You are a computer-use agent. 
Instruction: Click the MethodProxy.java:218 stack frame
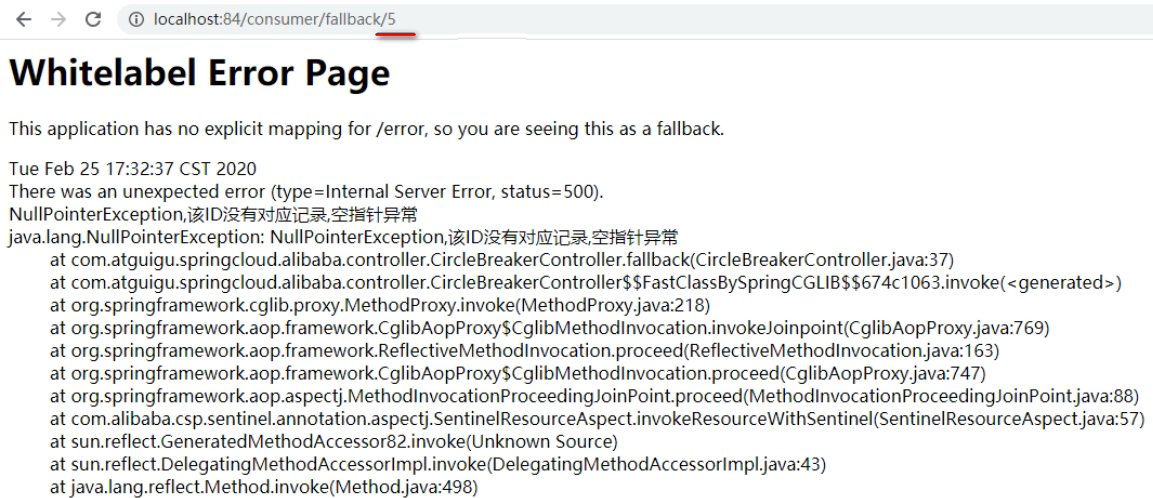pyautogui.click(x=380, y=305)
